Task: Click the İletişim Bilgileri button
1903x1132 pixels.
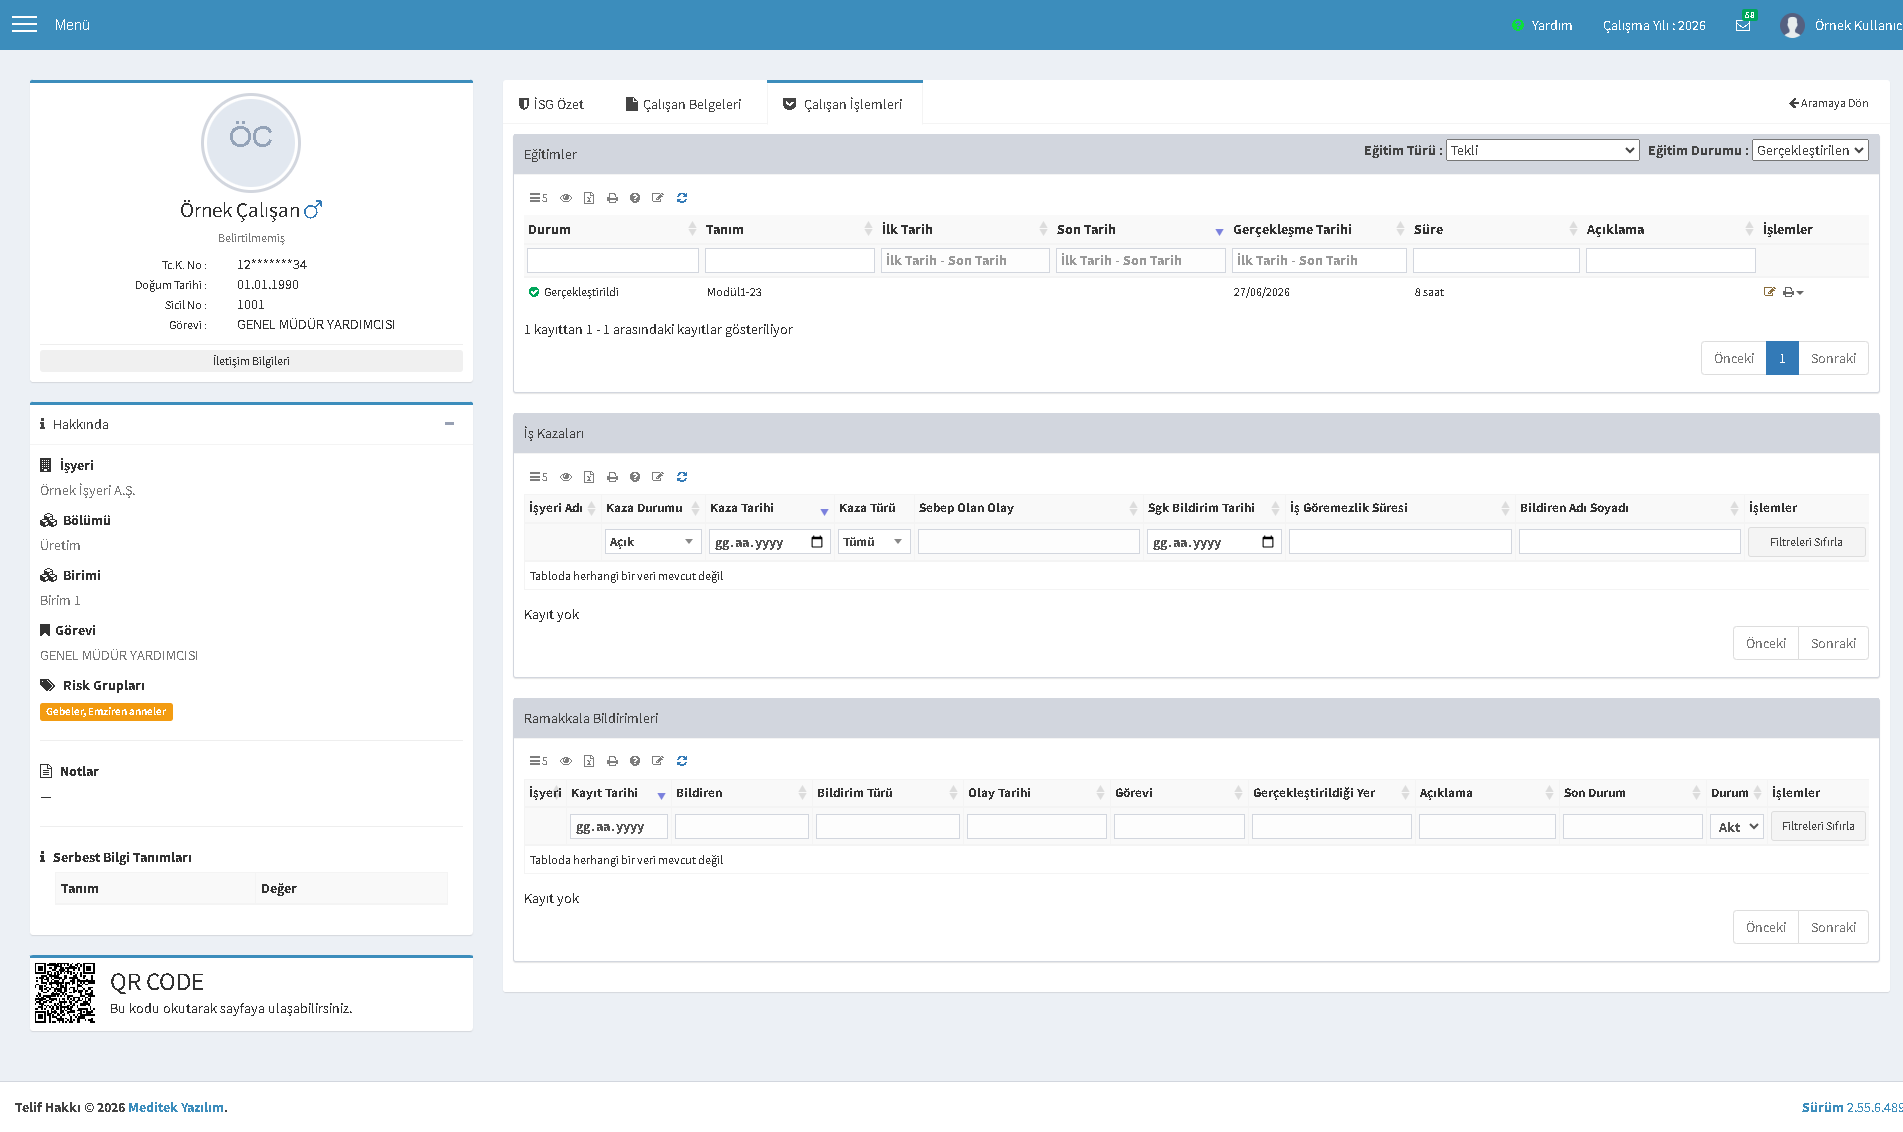Action: pyautogui.click(x=251, y=361)
